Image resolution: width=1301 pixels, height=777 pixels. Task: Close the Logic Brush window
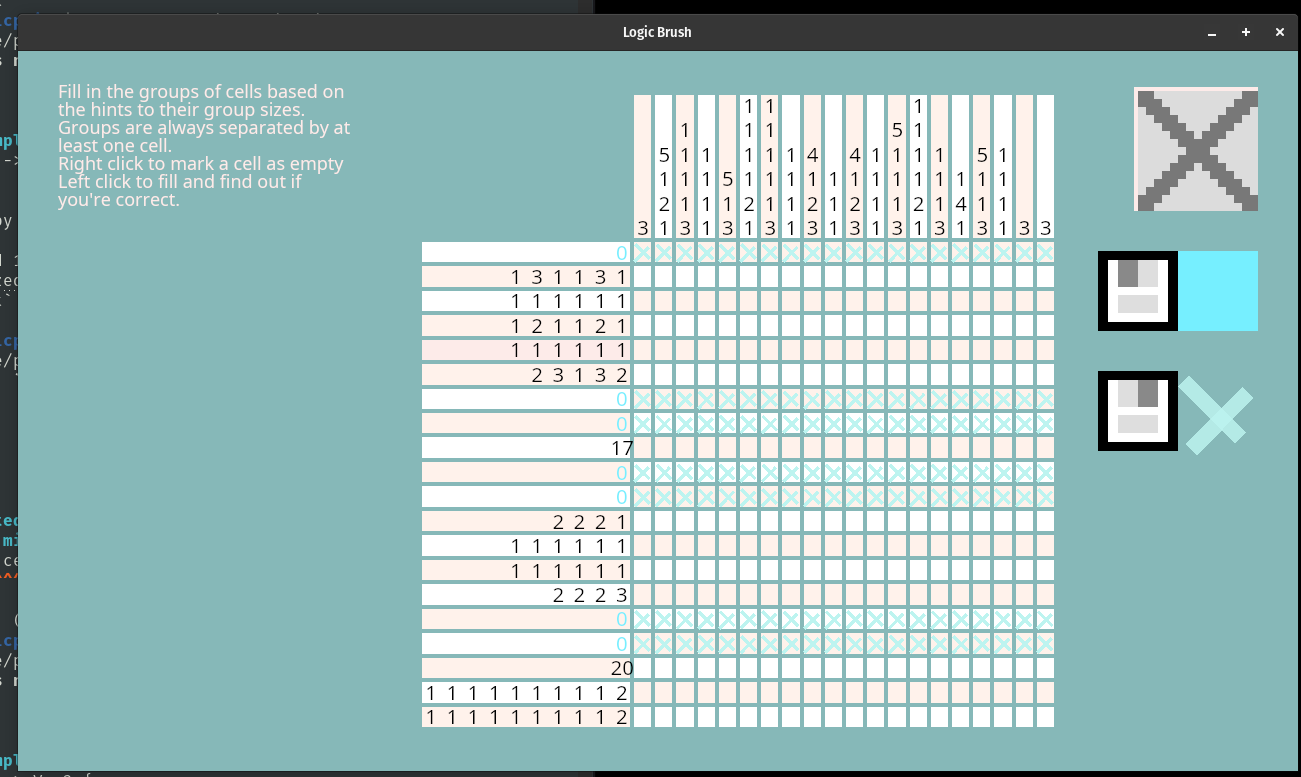pyautogui.click(x=1279, y=32)
